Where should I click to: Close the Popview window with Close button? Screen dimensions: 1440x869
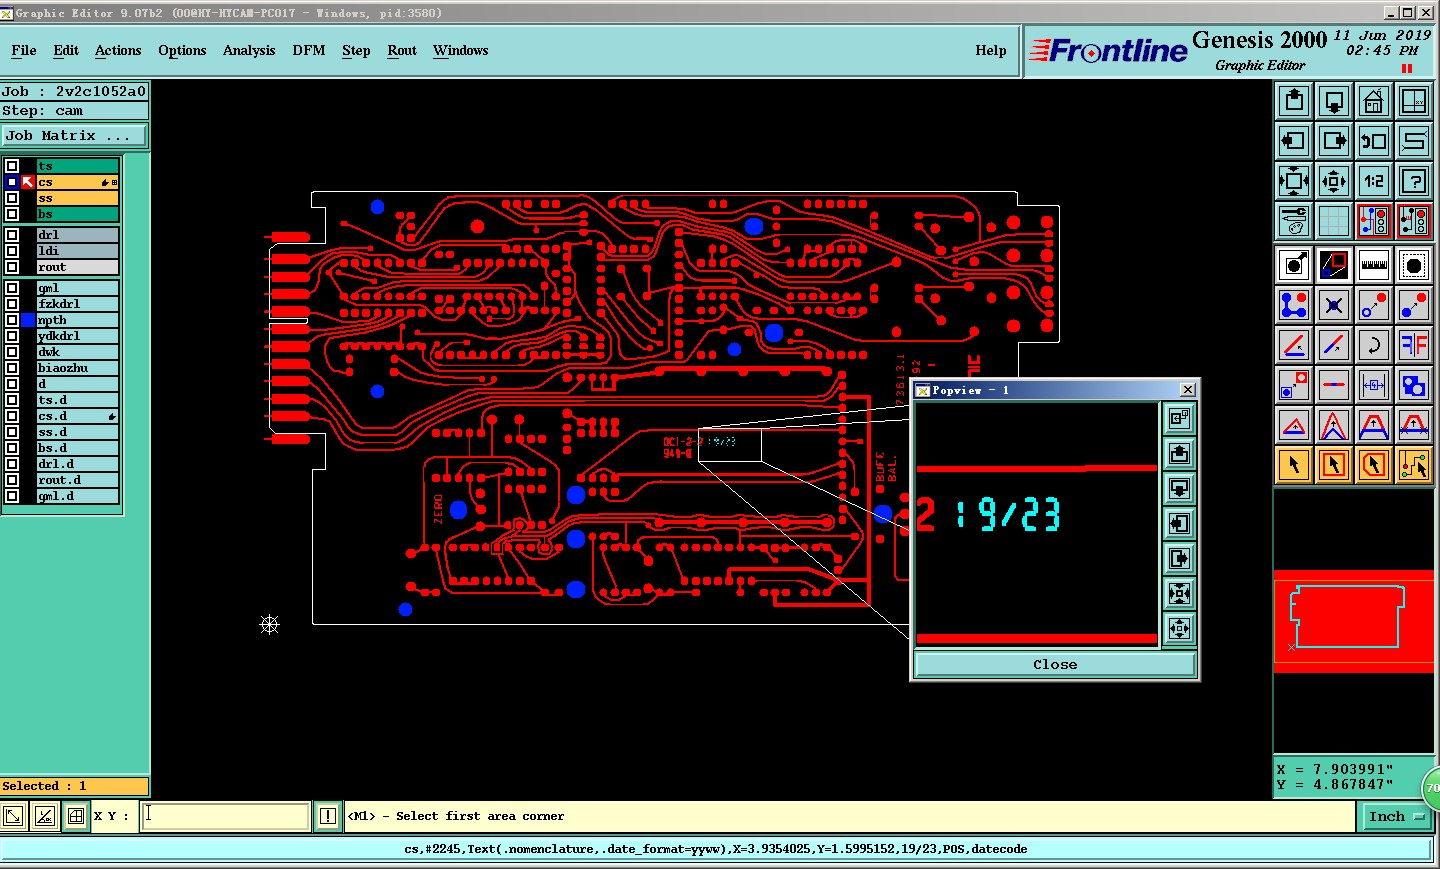[1055, 664]
